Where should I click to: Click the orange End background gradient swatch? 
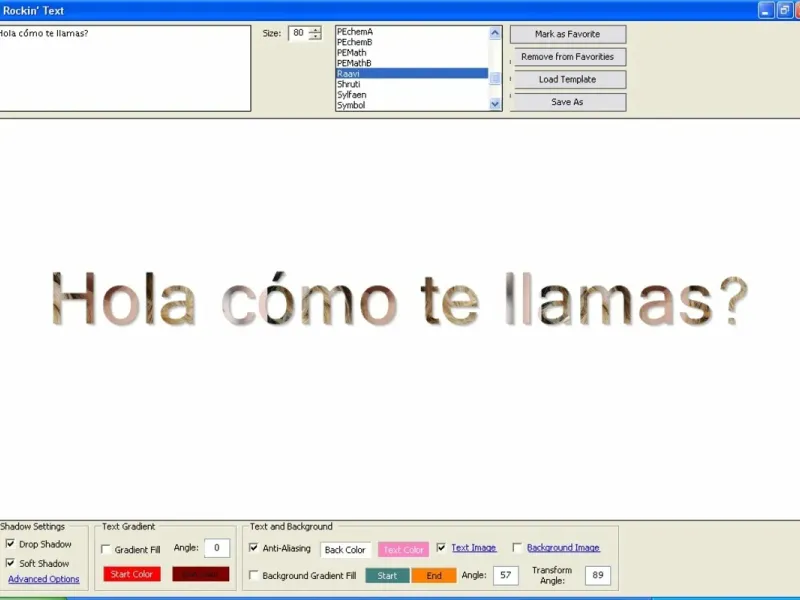coord(434,576)
